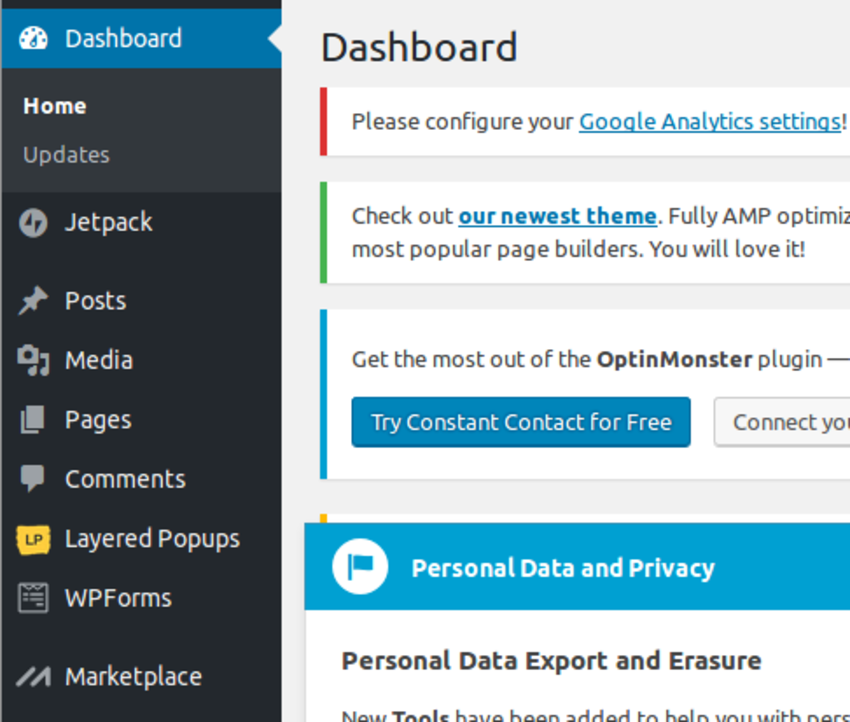The image size is (850, 722).
Task: Click the Pages stacked-sheets icon
Action: click(x=33, y=420)
